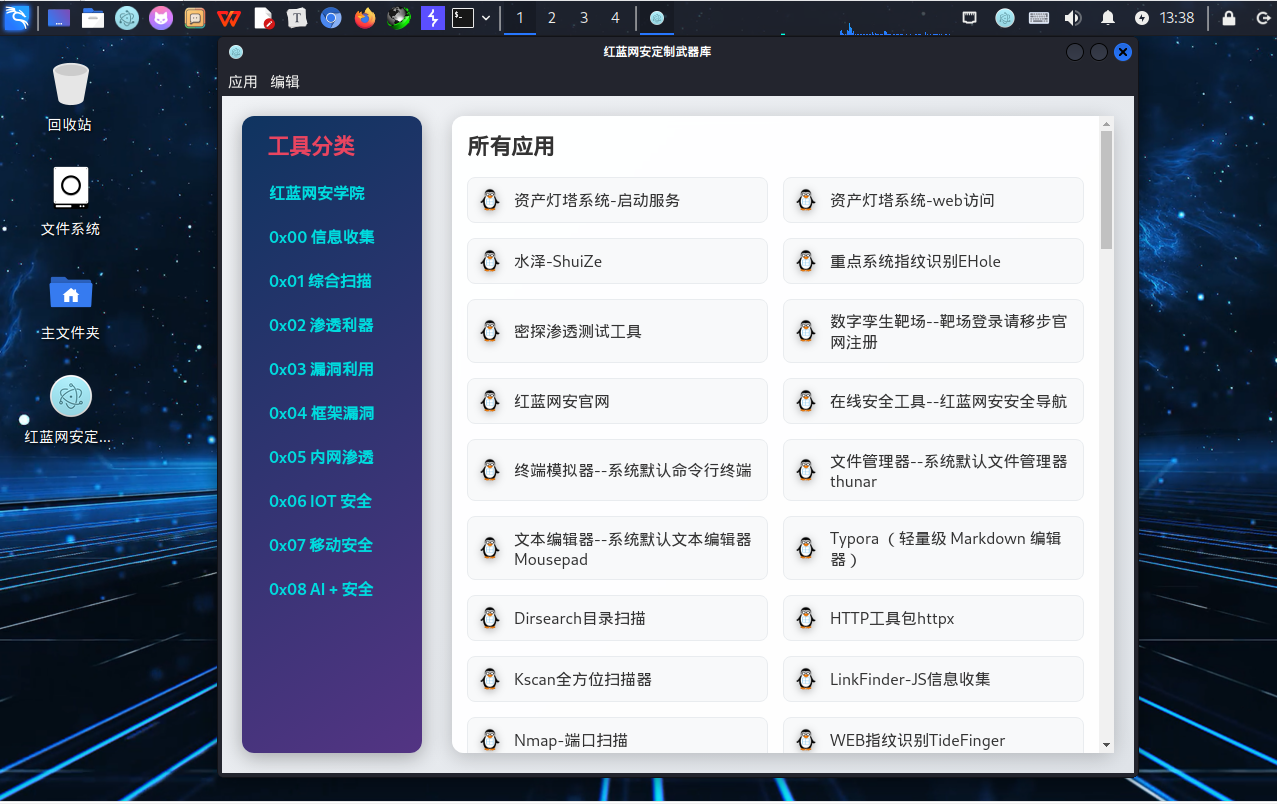Image resolution: width=1277 pixels, height=804 pixels.
Task: Select the 红蓝网安学院 category
Action: [x=317, y=193]
